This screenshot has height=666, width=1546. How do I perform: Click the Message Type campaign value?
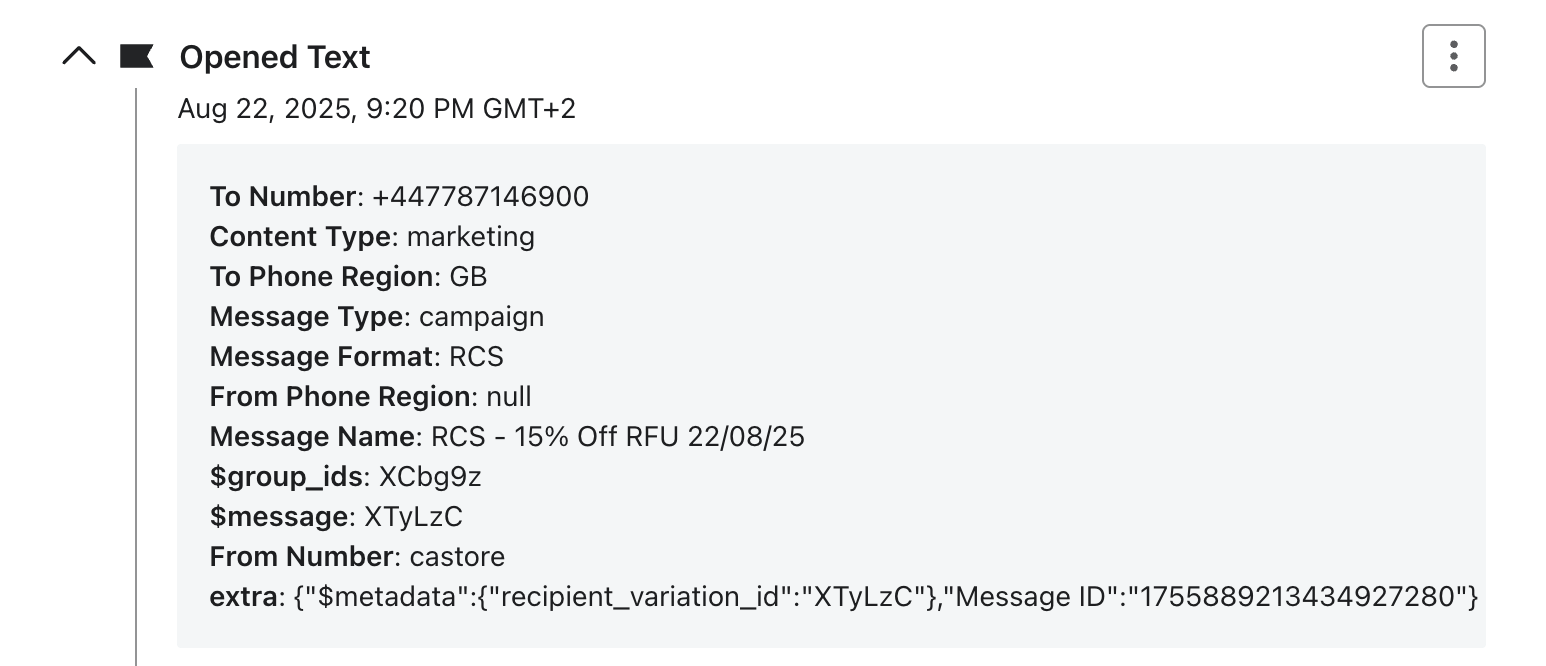[481, 317]
